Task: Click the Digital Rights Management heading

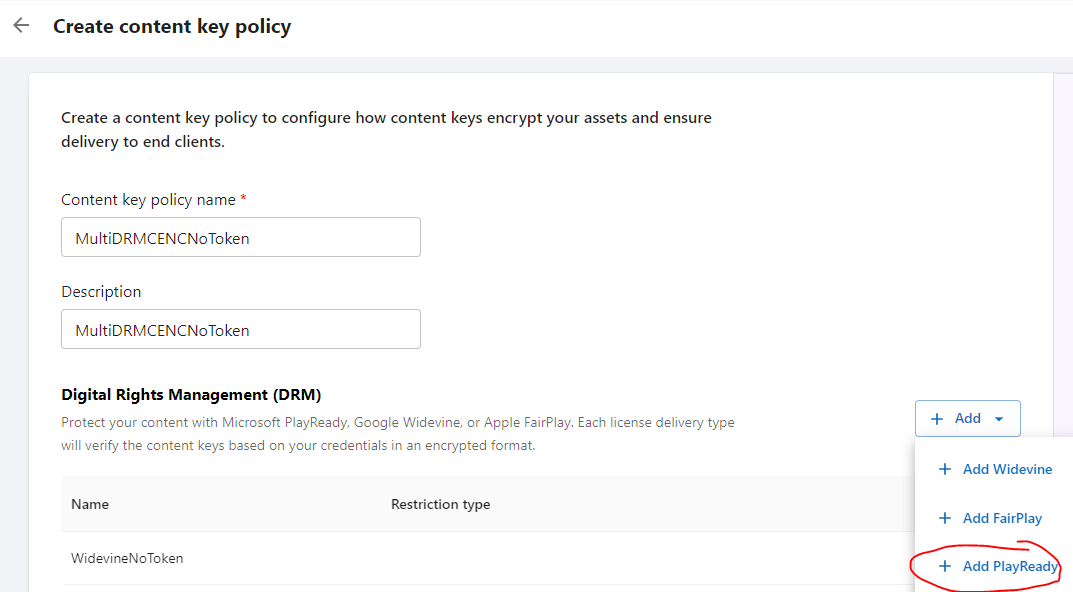Action: pyautogui.click(x=191, y=395)
